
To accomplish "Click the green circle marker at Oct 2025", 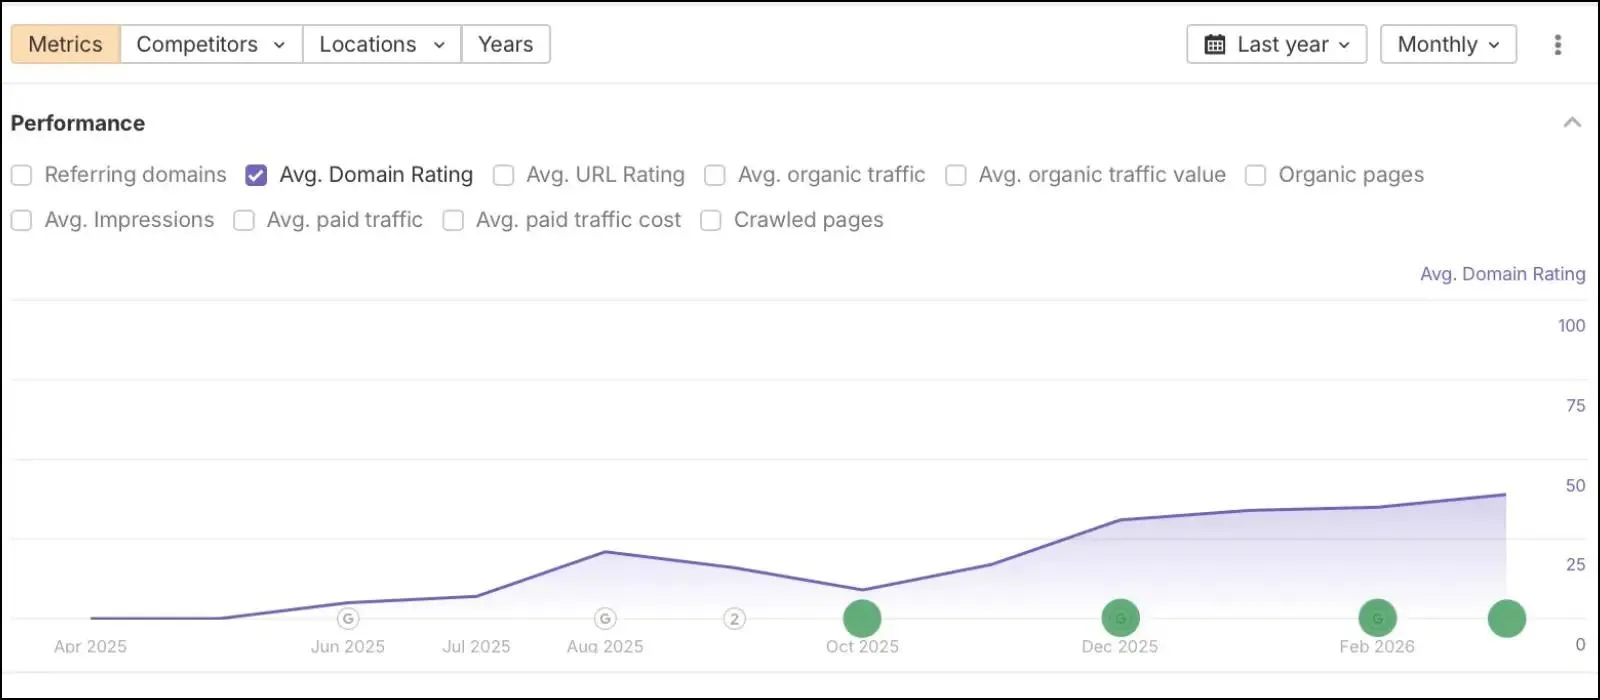I will 862,618.
